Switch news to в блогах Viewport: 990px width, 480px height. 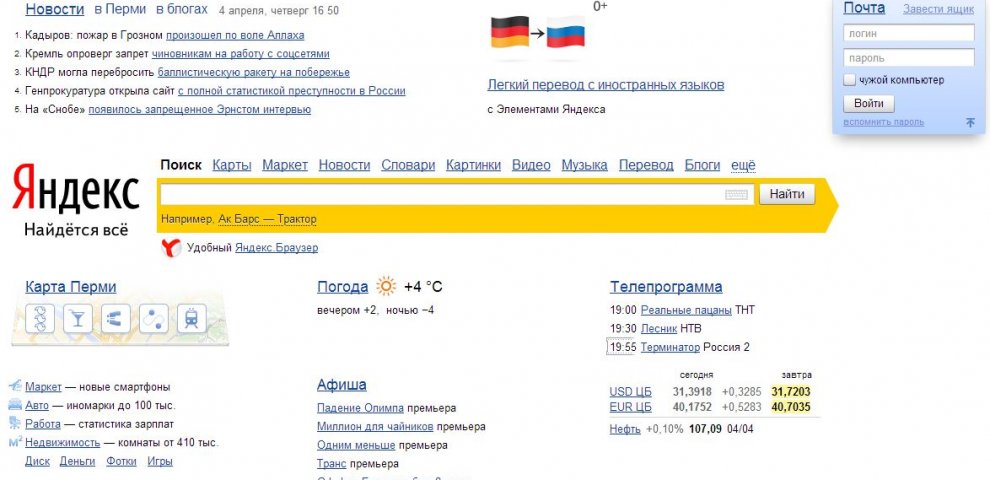(x=182, y=9)
